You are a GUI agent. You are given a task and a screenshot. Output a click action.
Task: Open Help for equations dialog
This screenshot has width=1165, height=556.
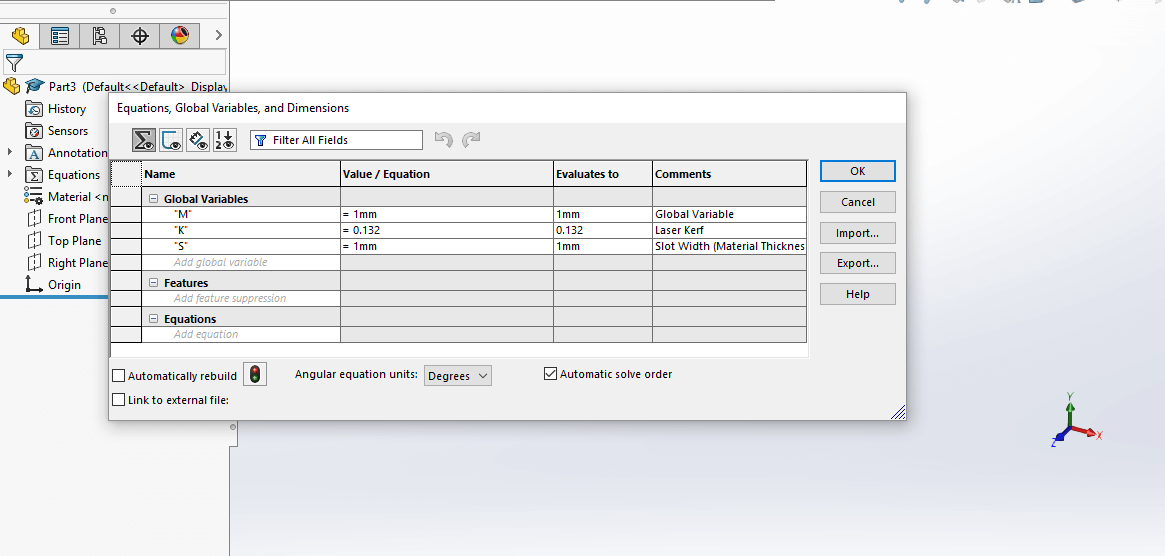pos(857,294)
